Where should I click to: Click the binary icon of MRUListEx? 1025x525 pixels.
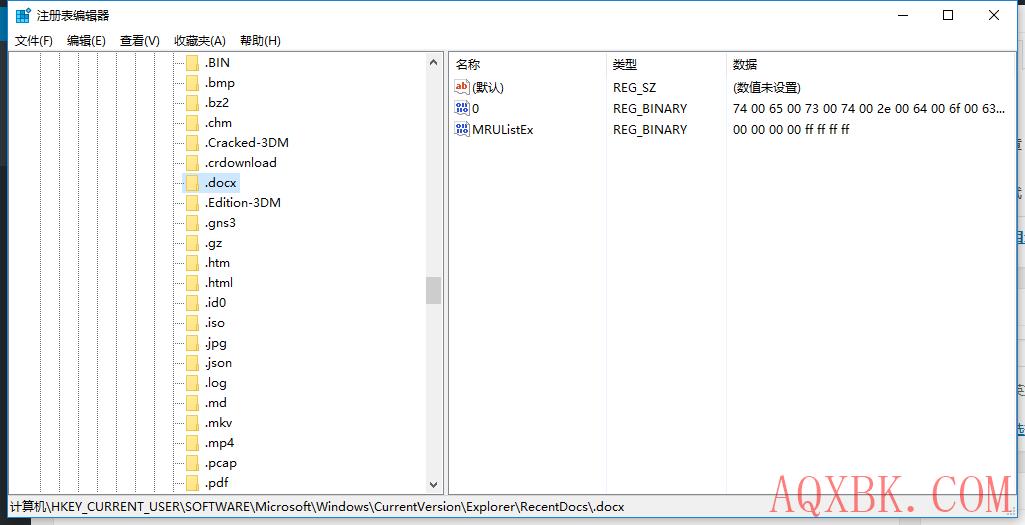462,129
